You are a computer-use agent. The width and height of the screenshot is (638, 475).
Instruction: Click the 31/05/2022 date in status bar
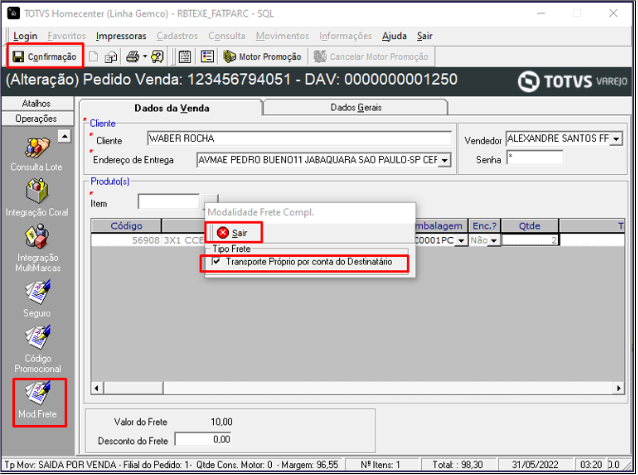click(x=535, y=464)
